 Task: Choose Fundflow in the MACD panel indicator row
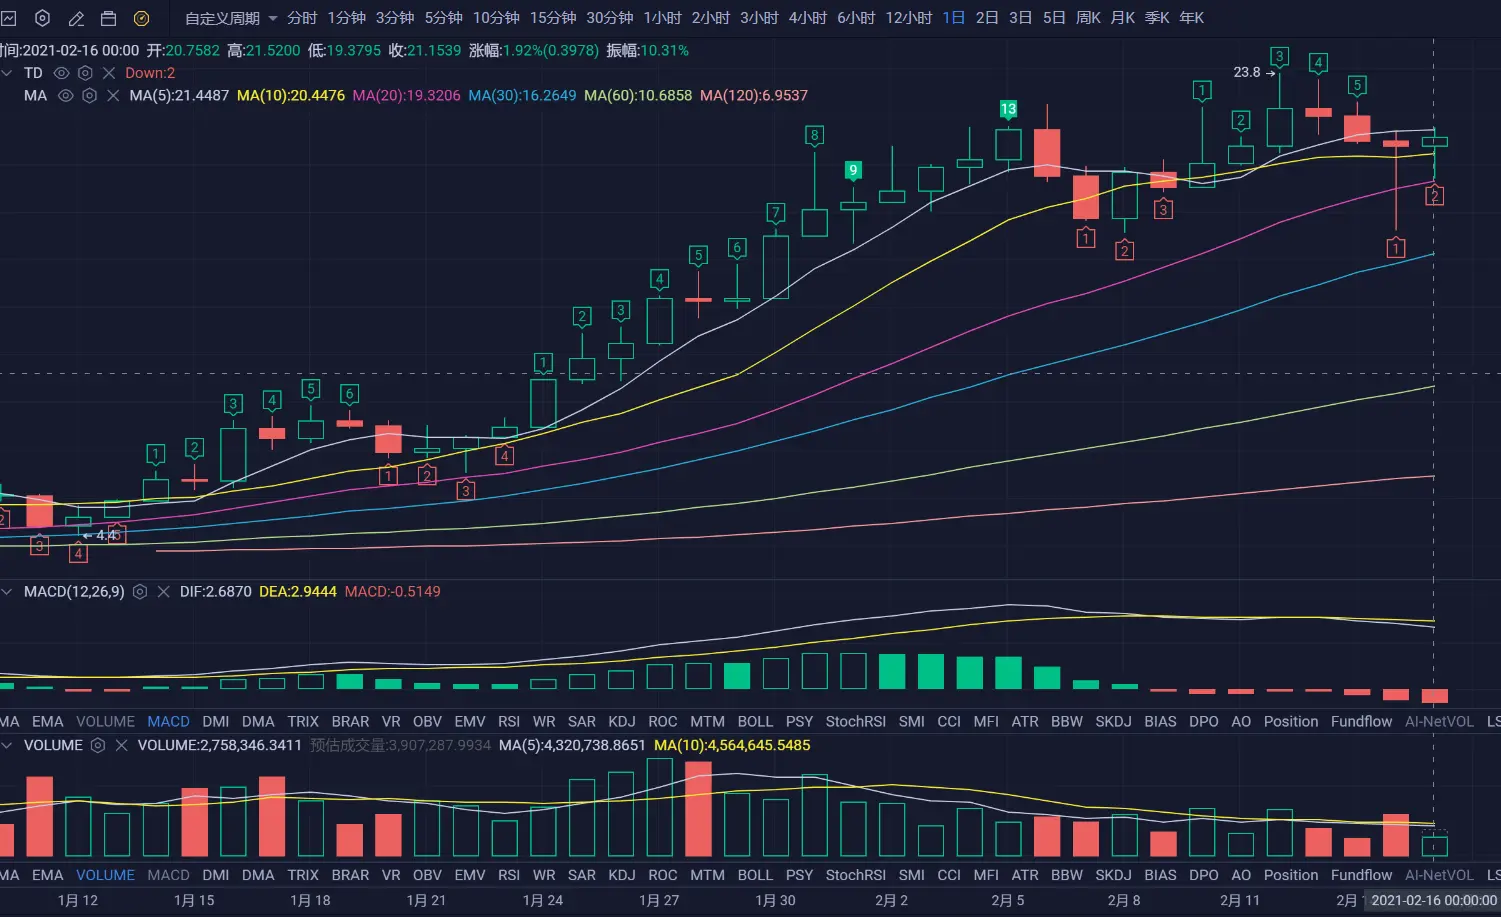pos(1361,722)
